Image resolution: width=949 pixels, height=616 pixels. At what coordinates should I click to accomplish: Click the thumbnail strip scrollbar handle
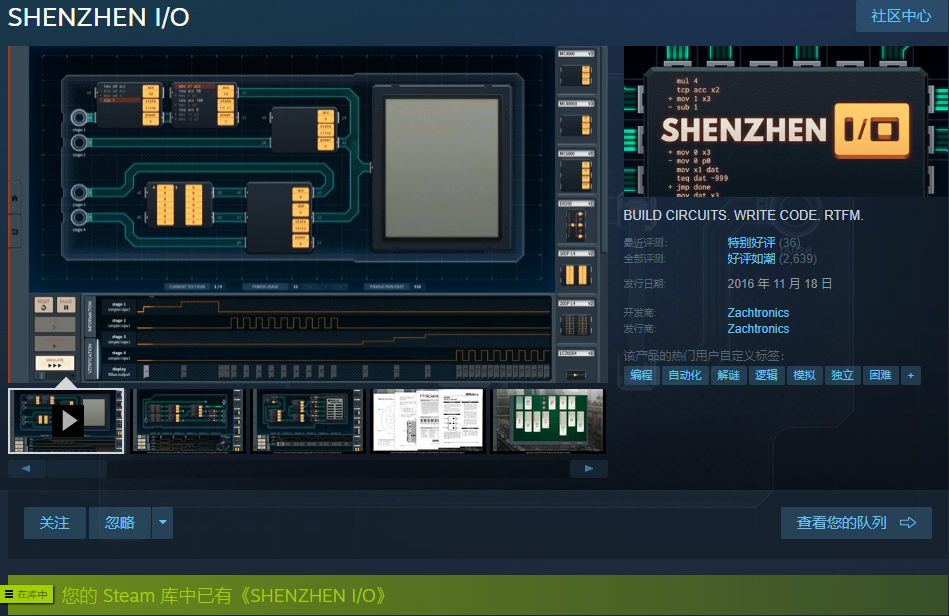click(x=76, y=468)
